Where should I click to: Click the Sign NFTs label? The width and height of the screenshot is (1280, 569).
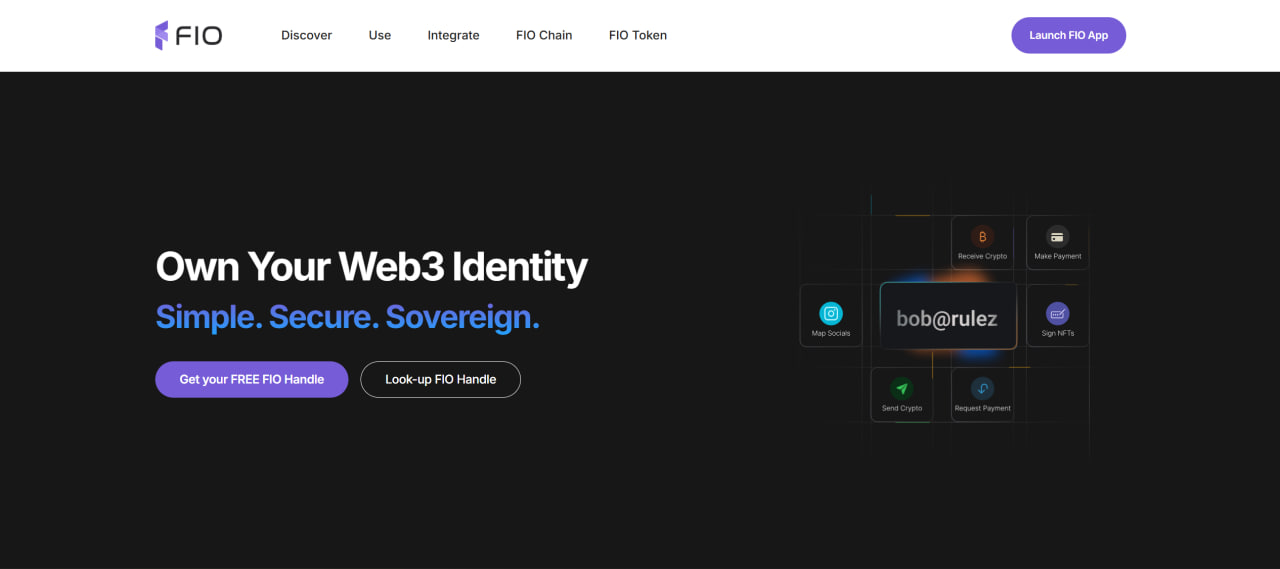pyautogui.click(x=1057, y=333)
